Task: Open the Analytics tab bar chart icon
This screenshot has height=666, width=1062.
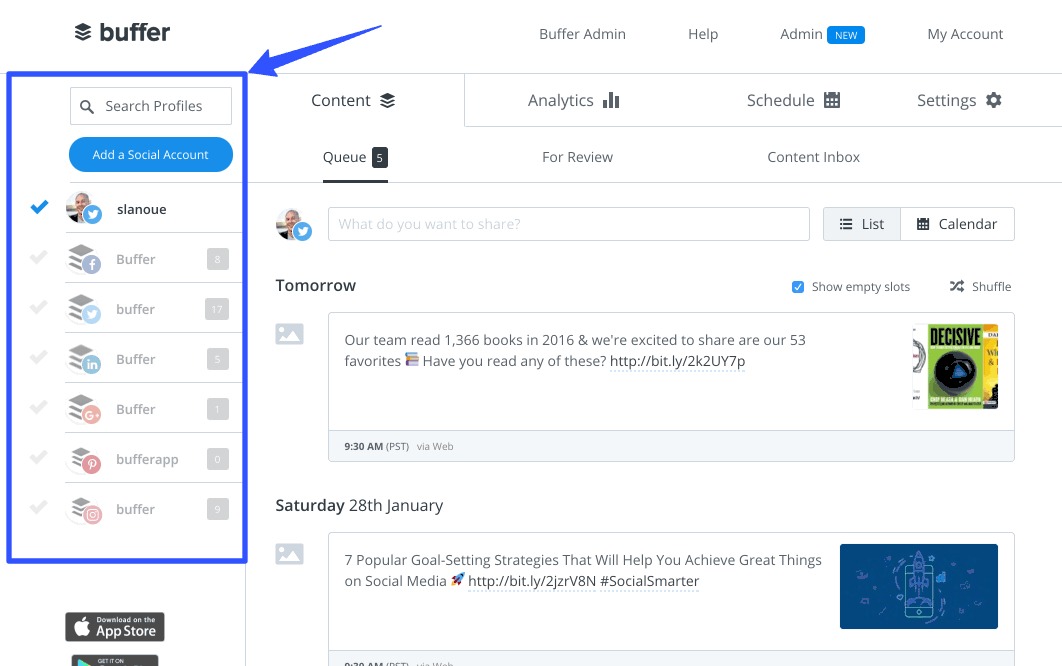Action: tap(611, 100)
